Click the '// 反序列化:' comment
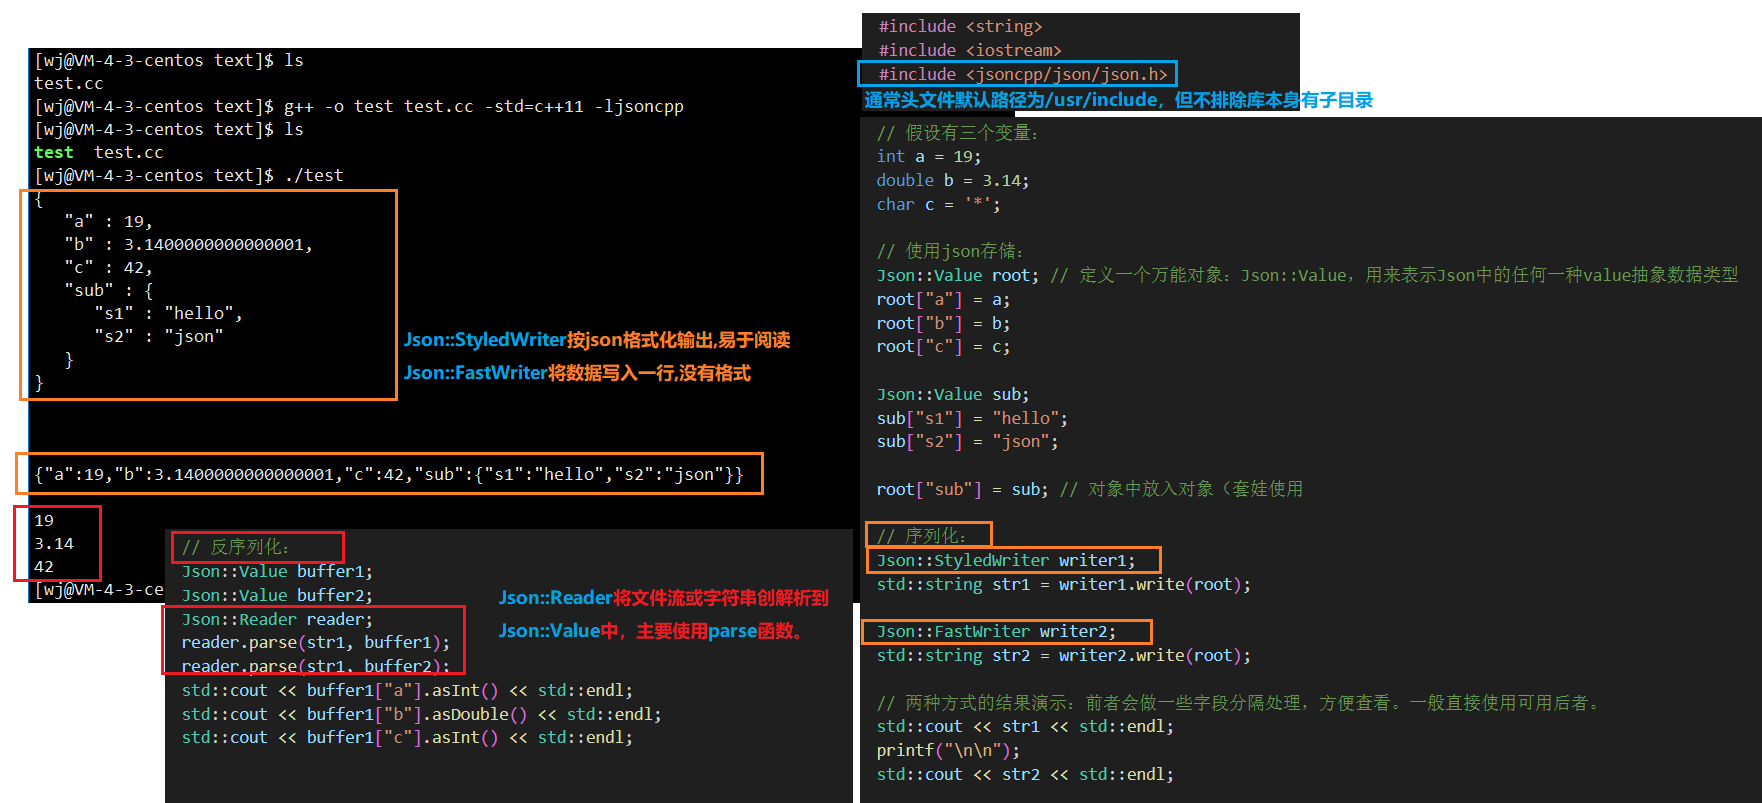The image size is (1762, 803). [236, 547]
